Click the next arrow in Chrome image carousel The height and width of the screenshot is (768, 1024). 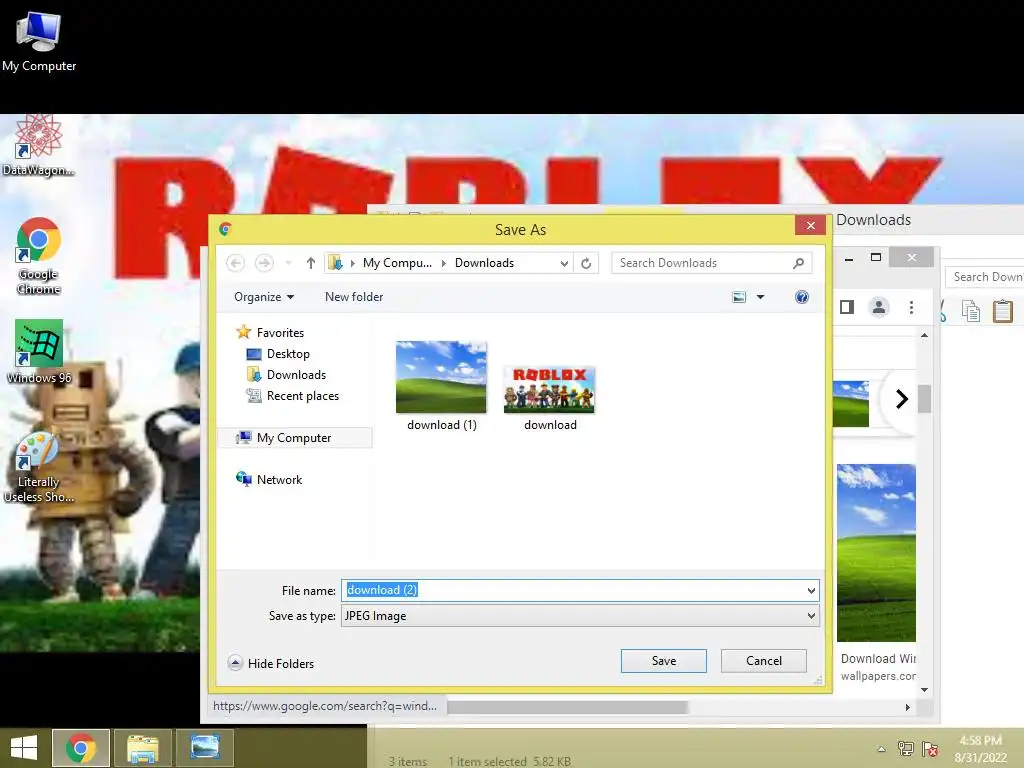(901, 399)
